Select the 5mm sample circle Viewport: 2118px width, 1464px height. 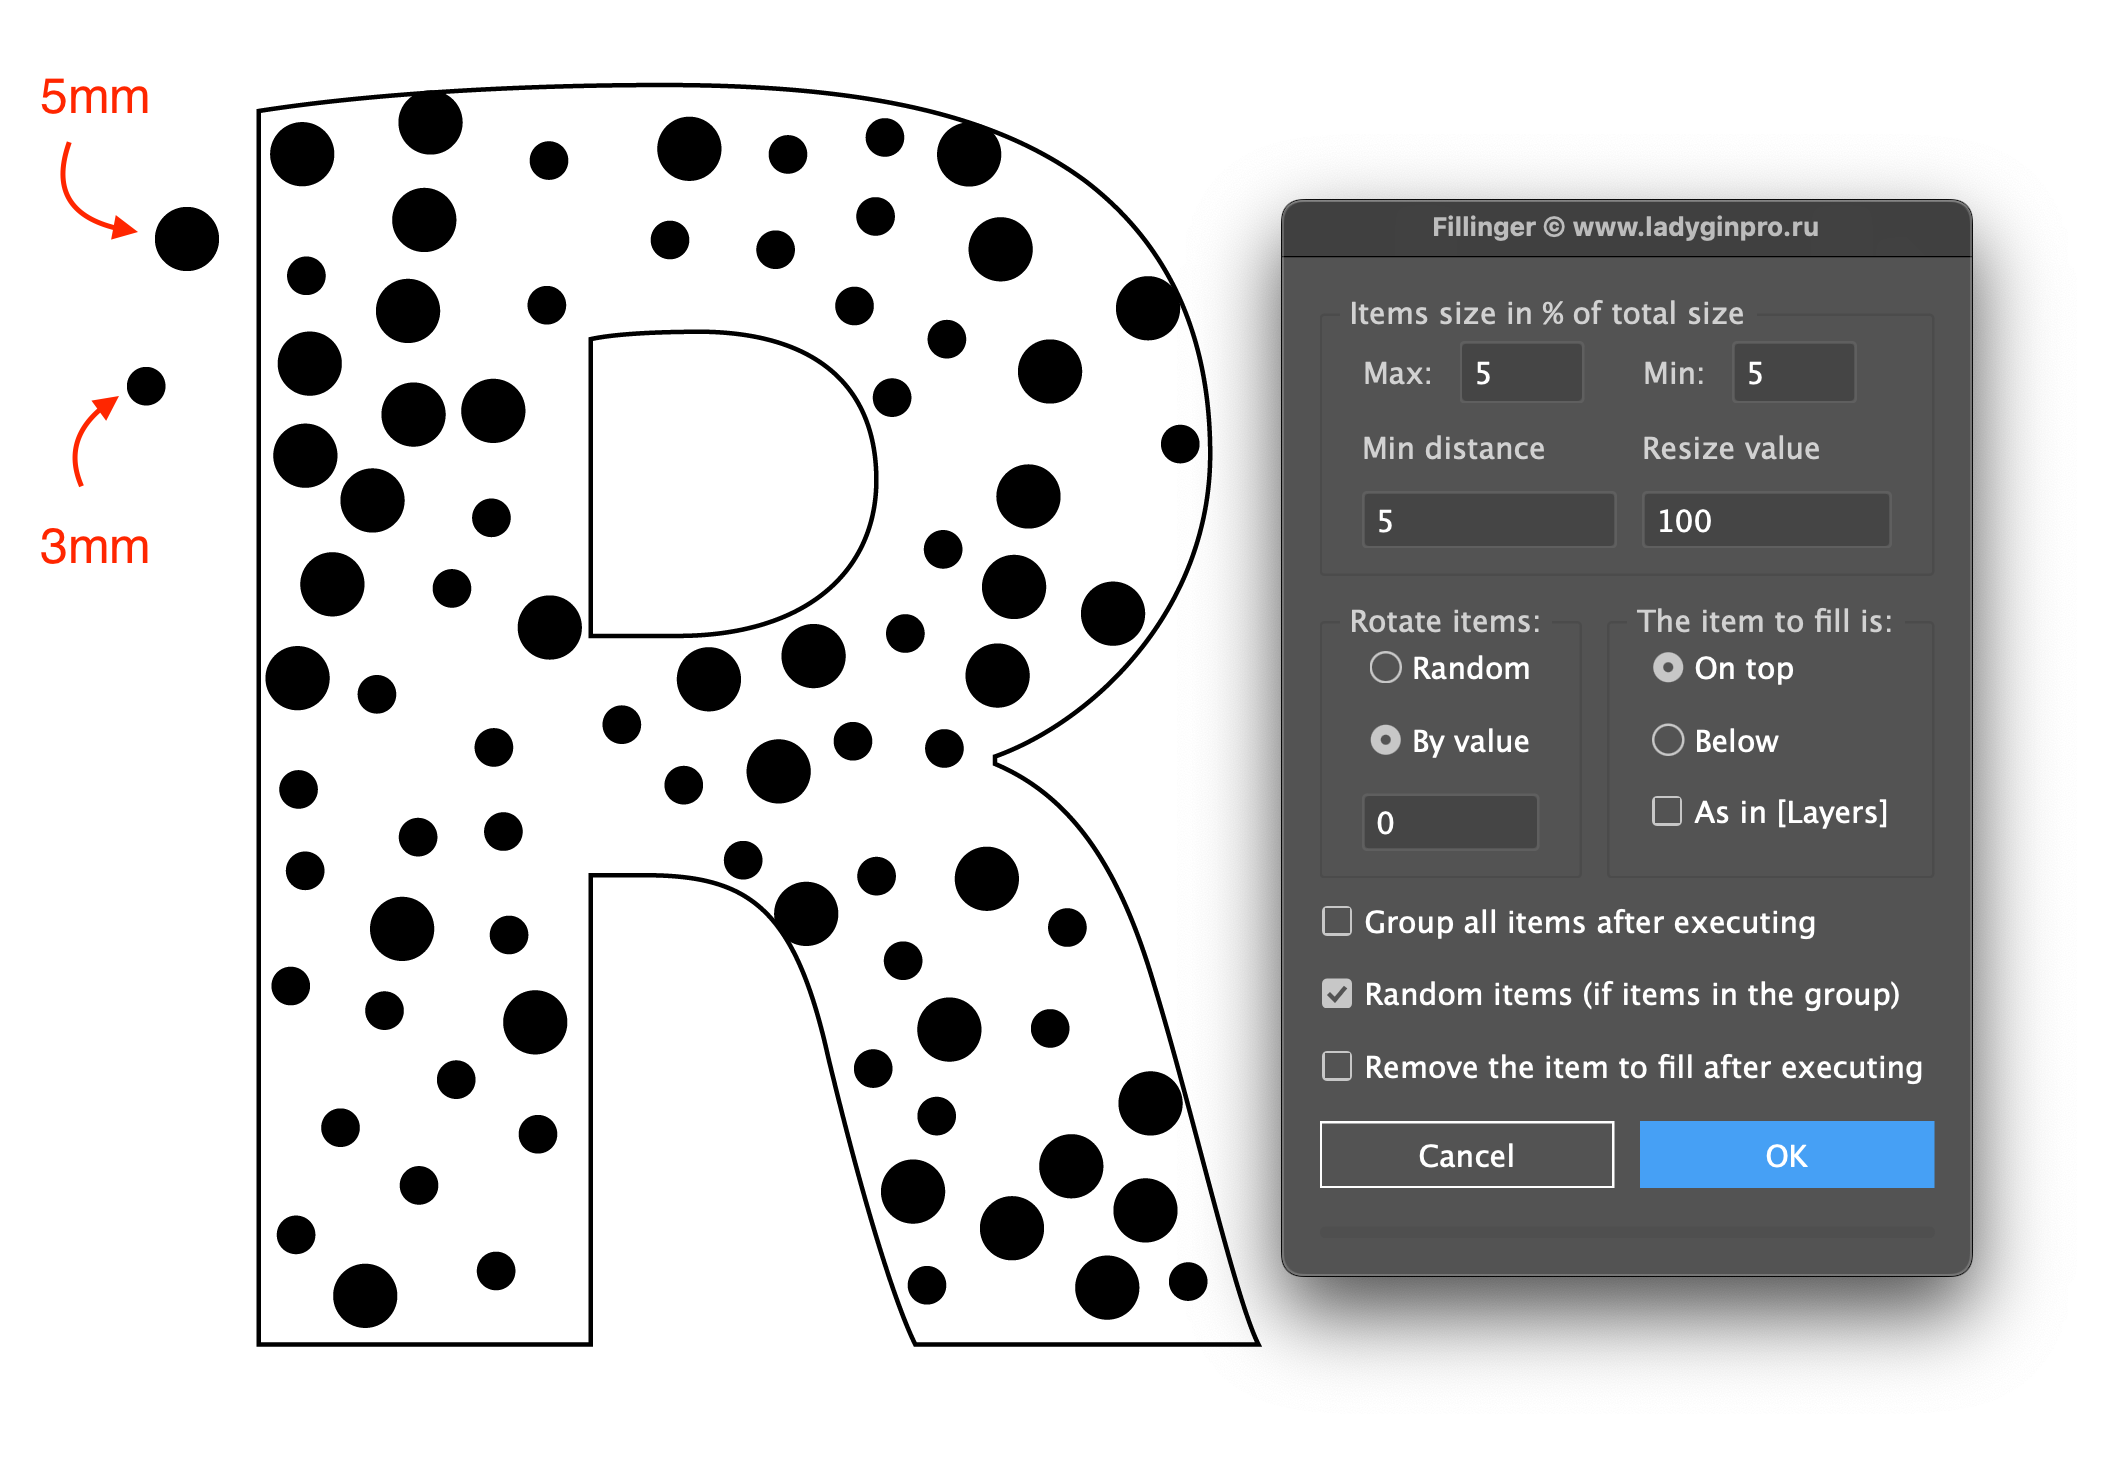[187, 239]
